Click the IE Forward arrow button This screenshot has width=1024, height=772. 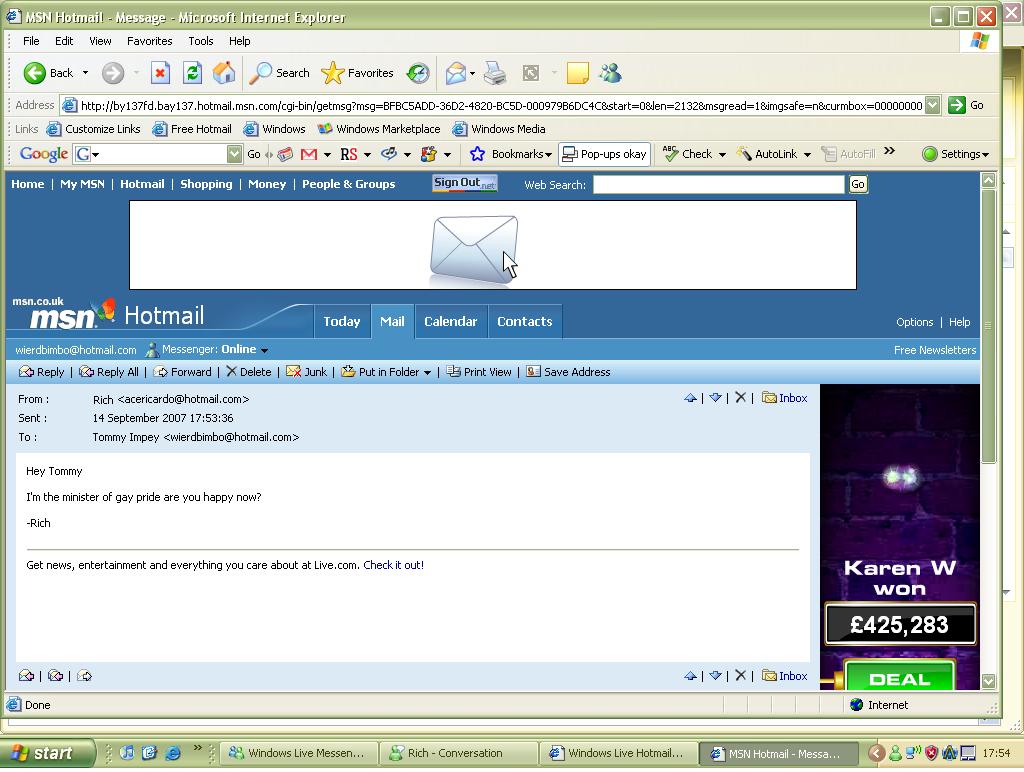[112, 73]
